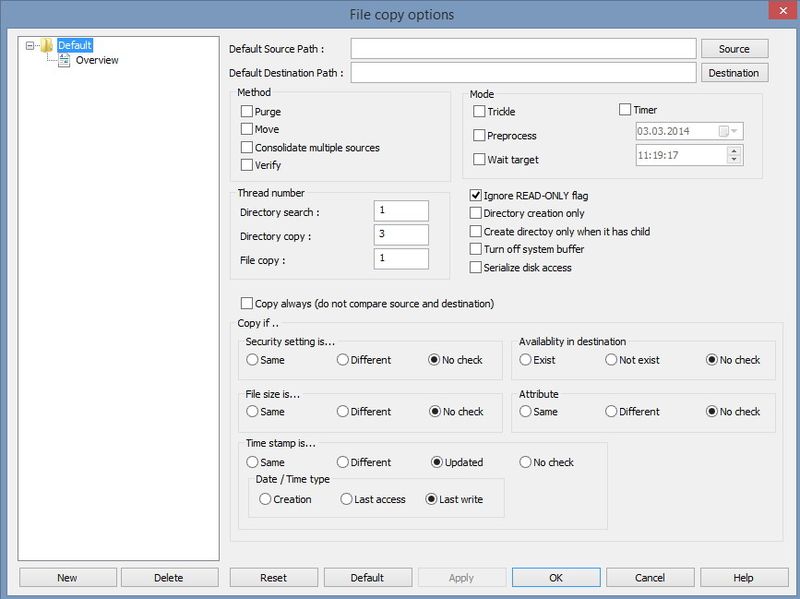Click the Default folder icon in tree
Screen dimensions: 800x599
pos(46,45)
